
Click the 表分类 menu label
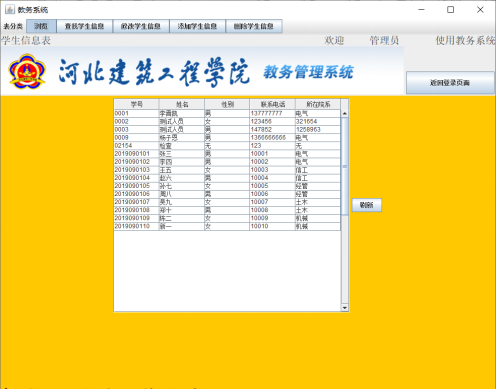13,26
